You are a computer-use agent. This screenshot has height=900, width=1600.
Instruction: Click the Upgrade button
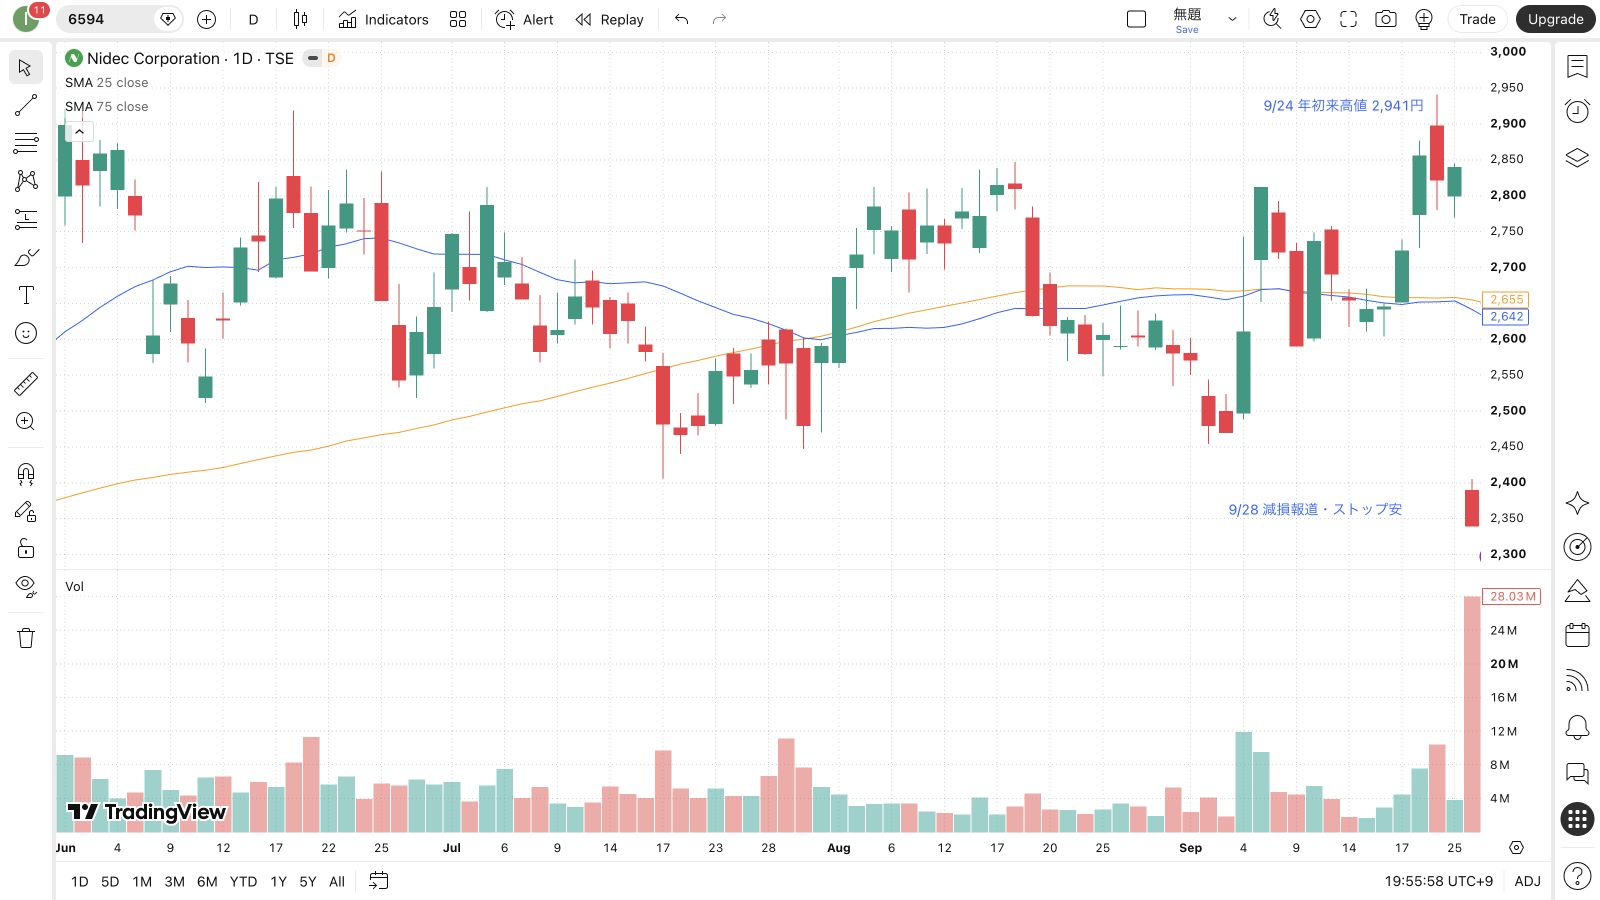1555,19
